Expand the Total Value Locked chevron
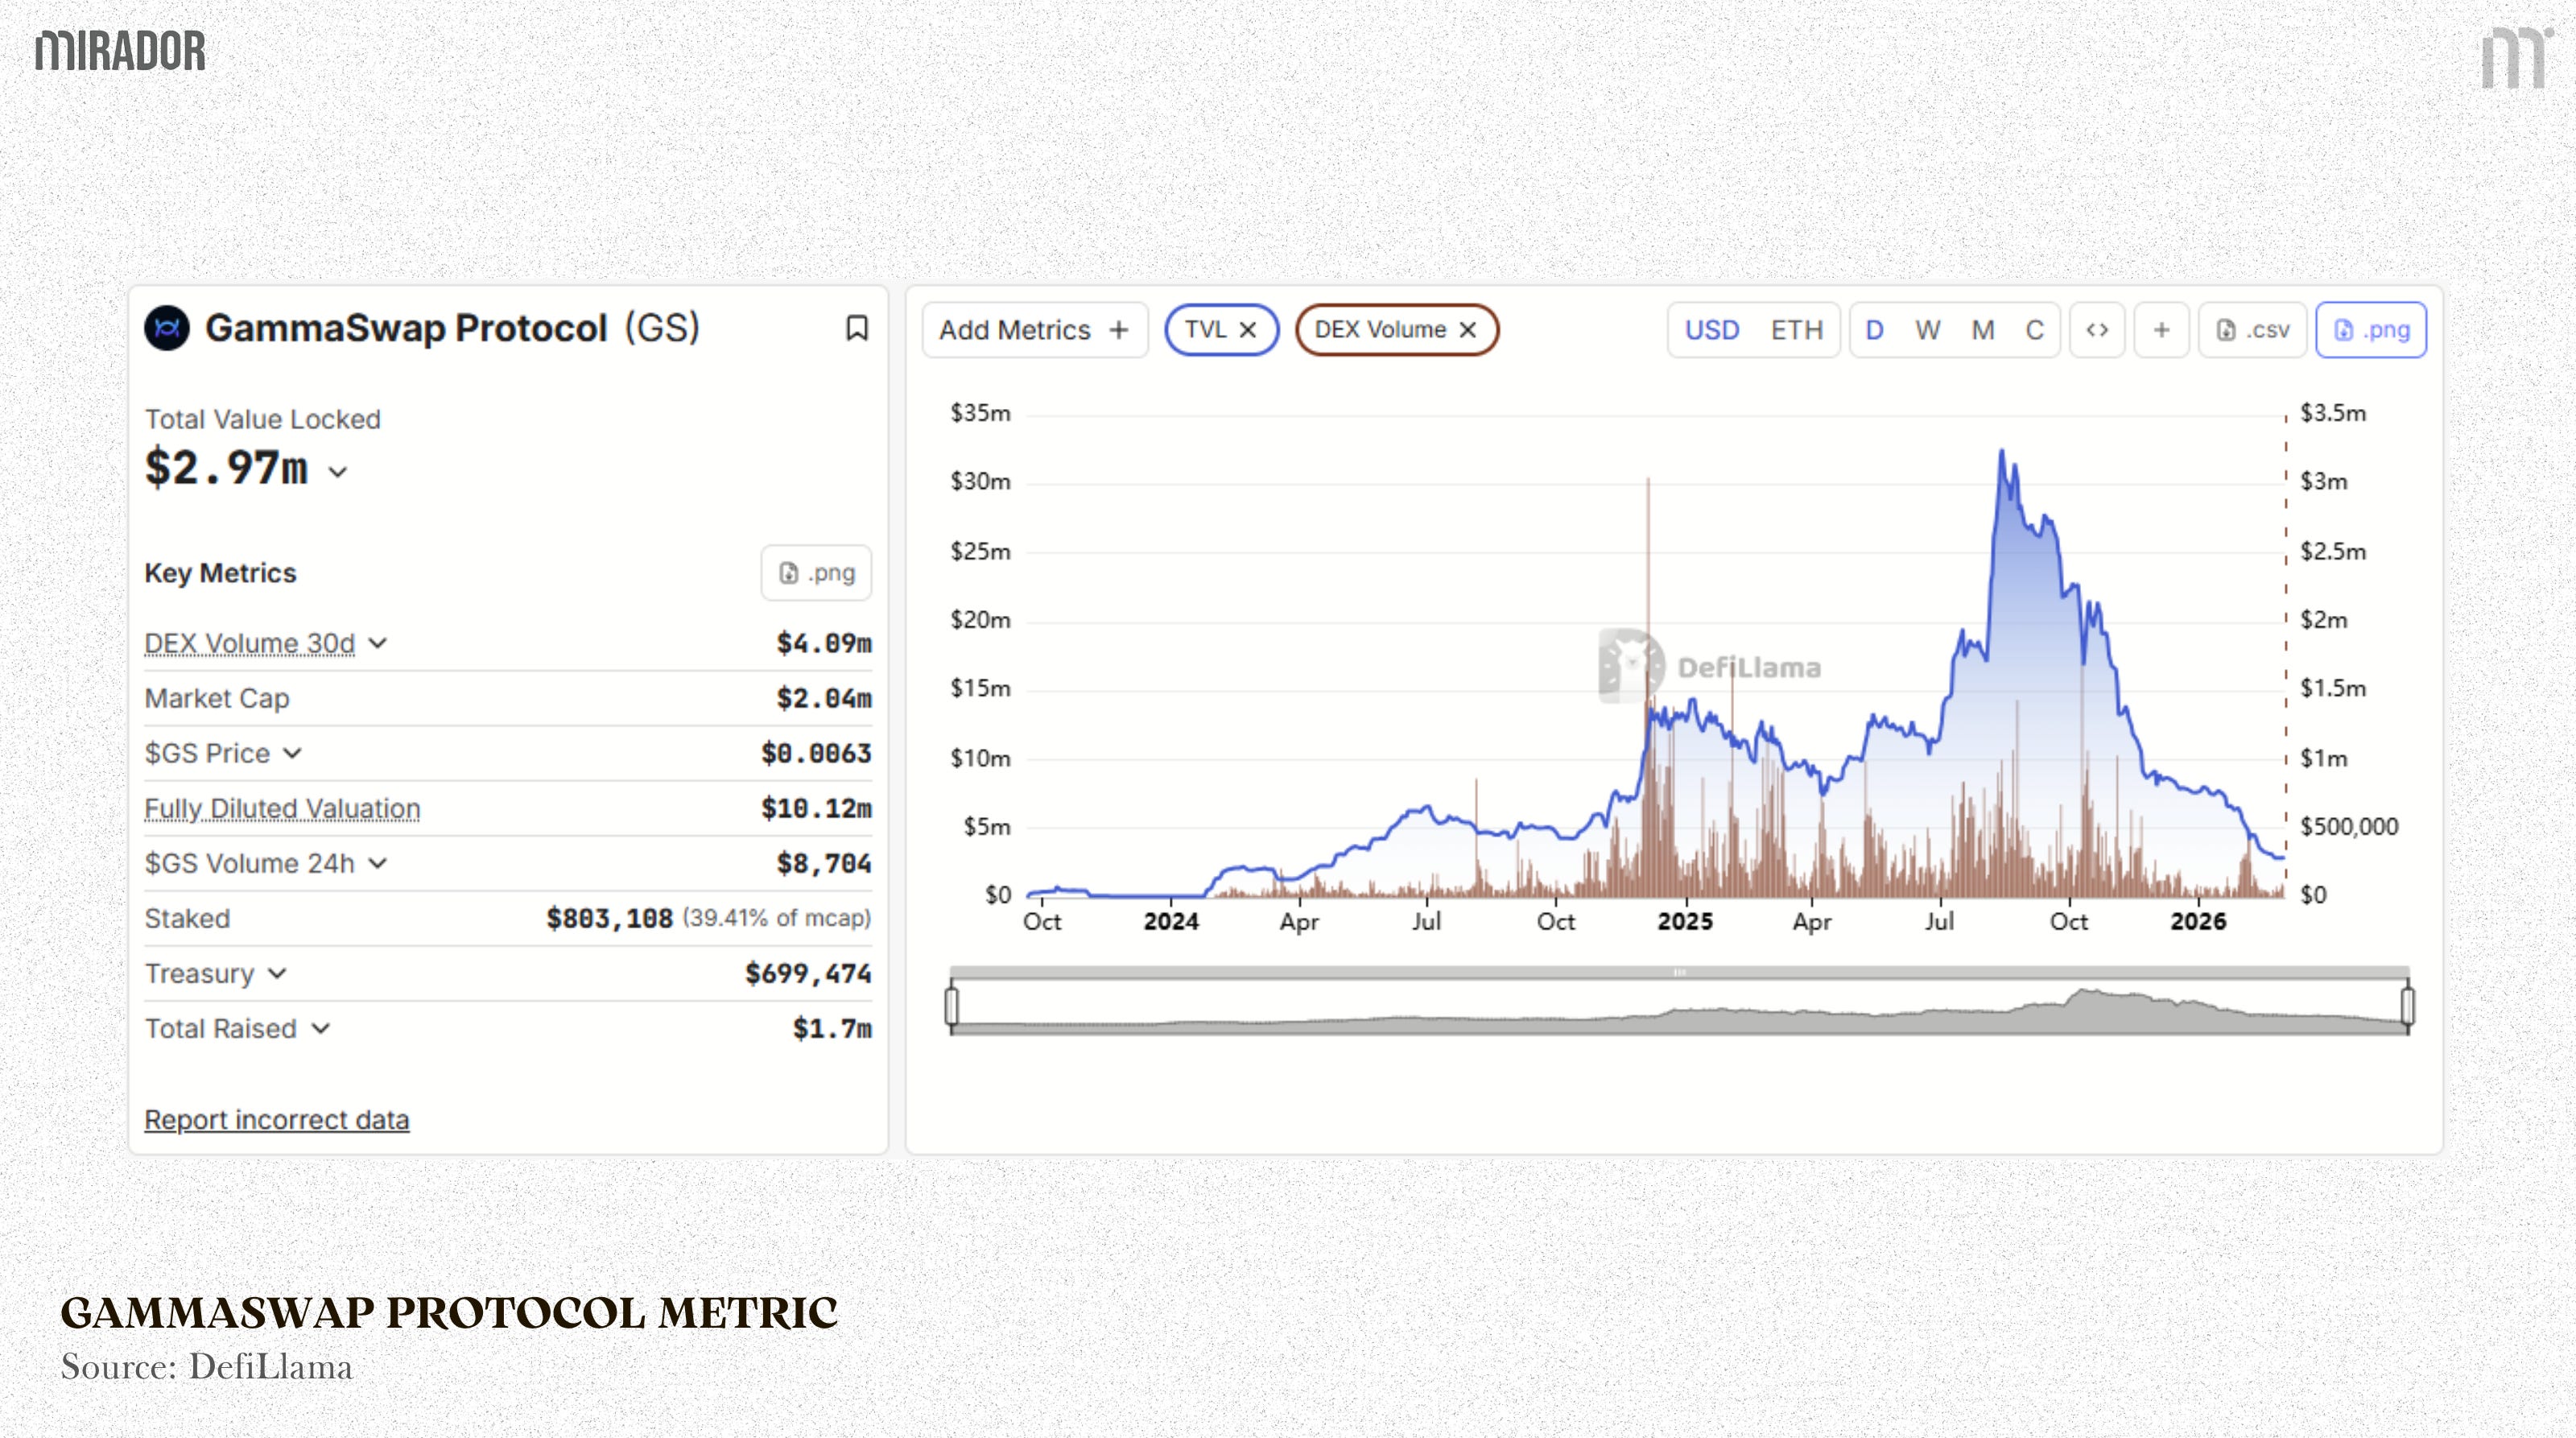Image resolution: width=2576 pixels, height=1438 pixels. 338,472
